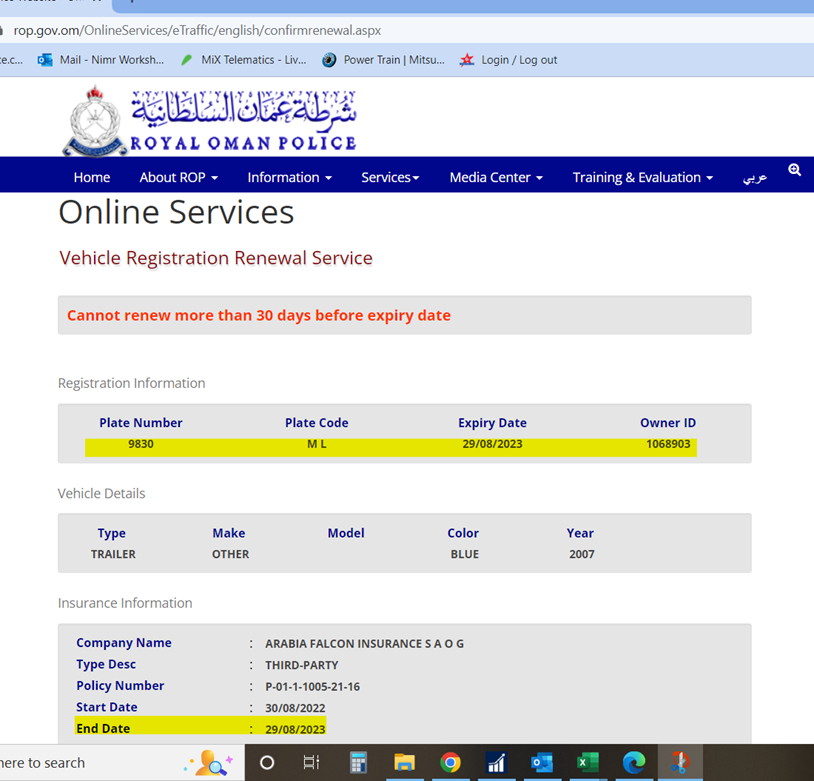Open Outlook from the taskbar
The height and width of the screenshot is (781, 814).
click(x=542, y=763)
